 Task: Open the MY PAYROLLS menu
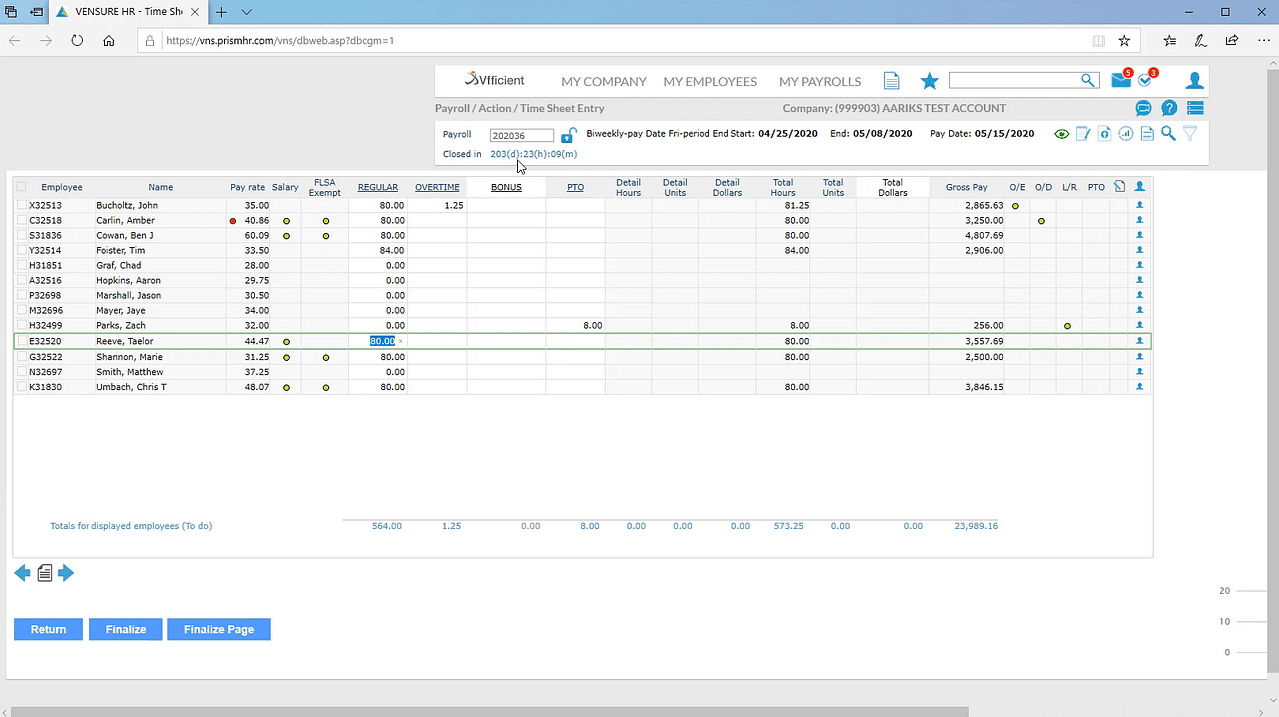819,82
